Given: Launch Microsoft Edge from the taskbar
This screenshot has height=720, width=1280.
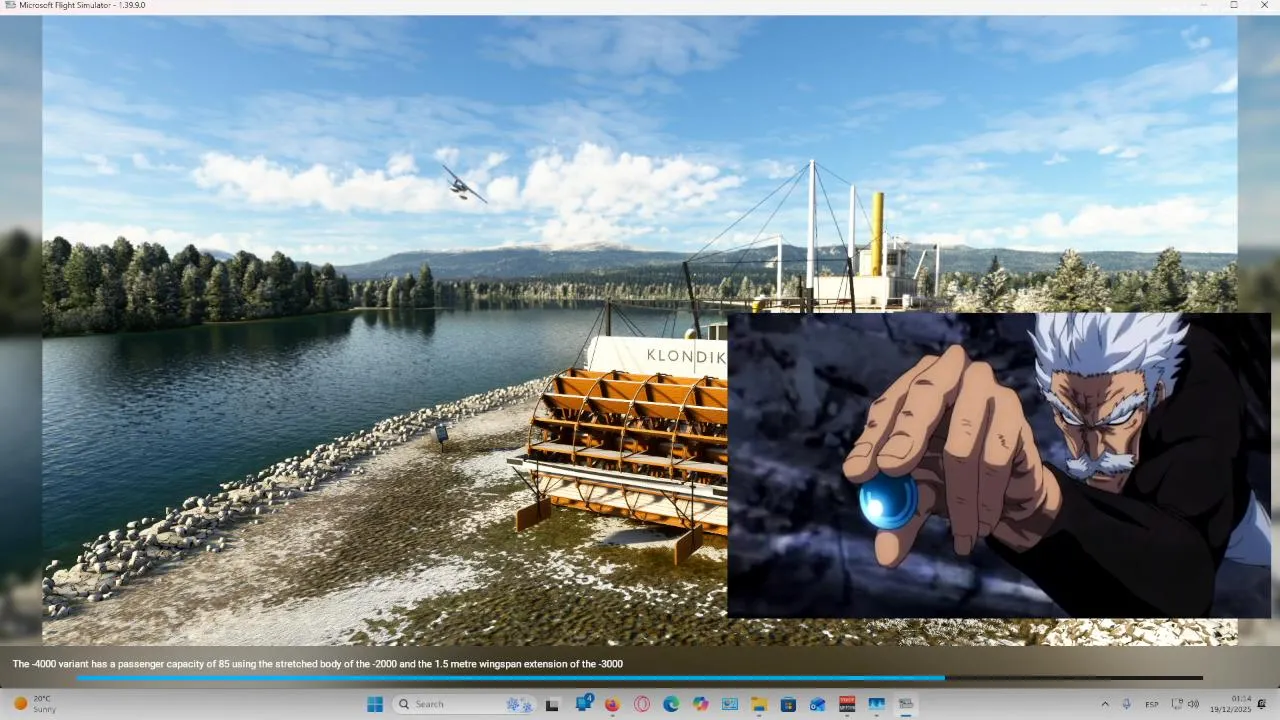Looking at the screenshot, I should (x=671, y=704).
